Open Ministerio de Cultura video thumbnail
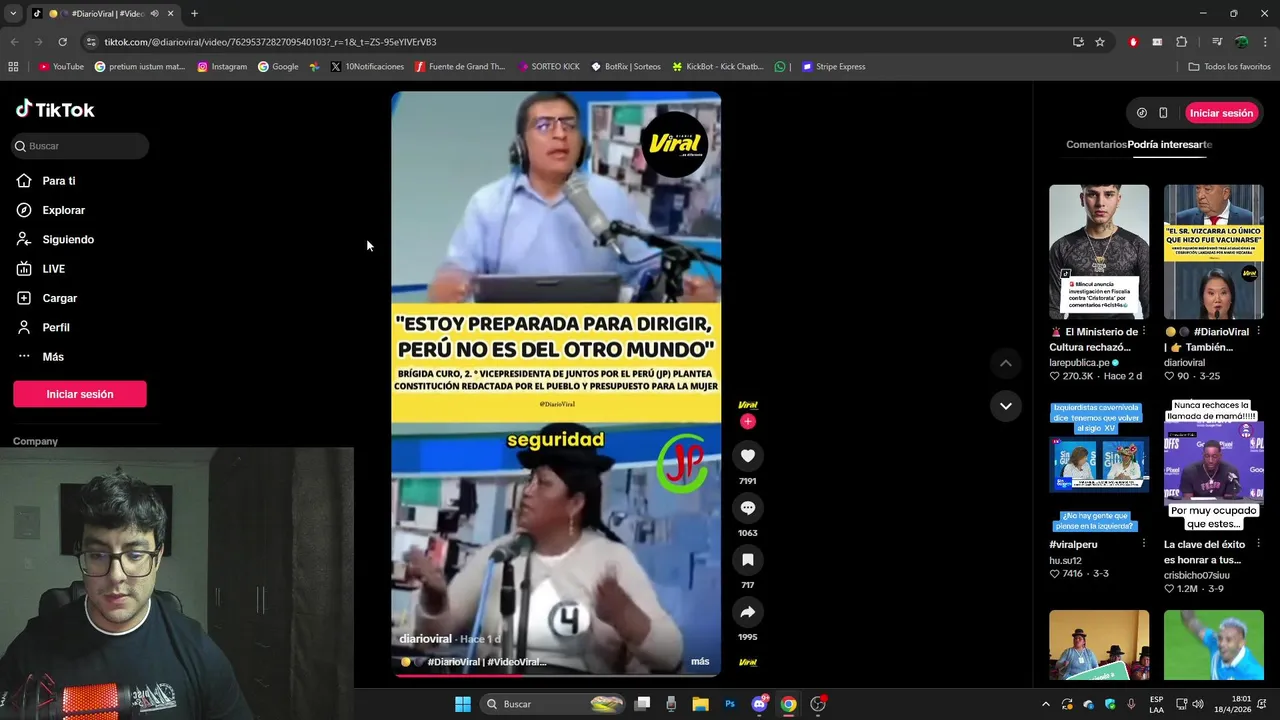This screenshot has width=1280, height=720. pos(1099,252)
